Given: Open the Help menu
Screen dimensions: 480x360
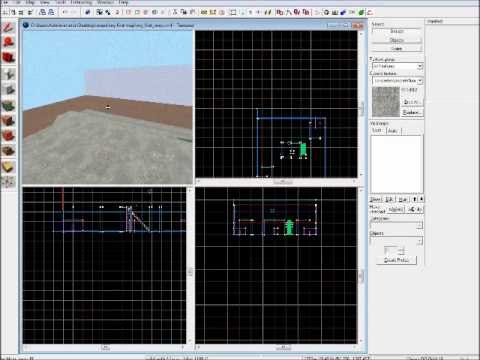Looking at the screenshot, I should coord(123,2).
